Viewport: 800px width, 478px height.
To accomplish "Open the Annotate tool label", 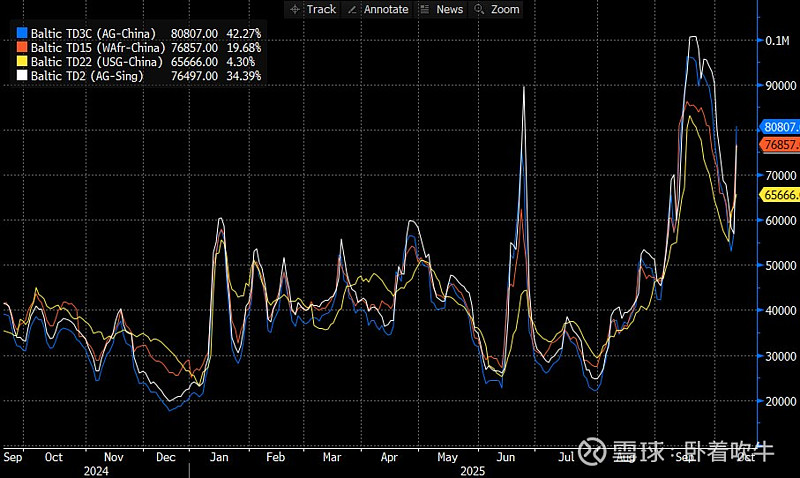I will pyautogui.click(x=386, y=9).
